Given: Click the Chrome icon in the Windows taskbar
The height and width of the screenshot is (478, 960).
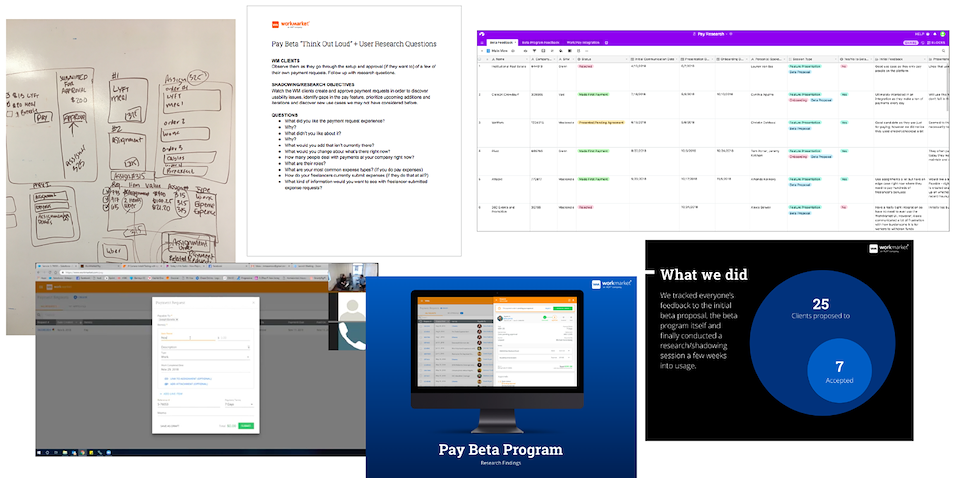Looking at the screenshot, I should pyautogui.click(x=83, y=452).
